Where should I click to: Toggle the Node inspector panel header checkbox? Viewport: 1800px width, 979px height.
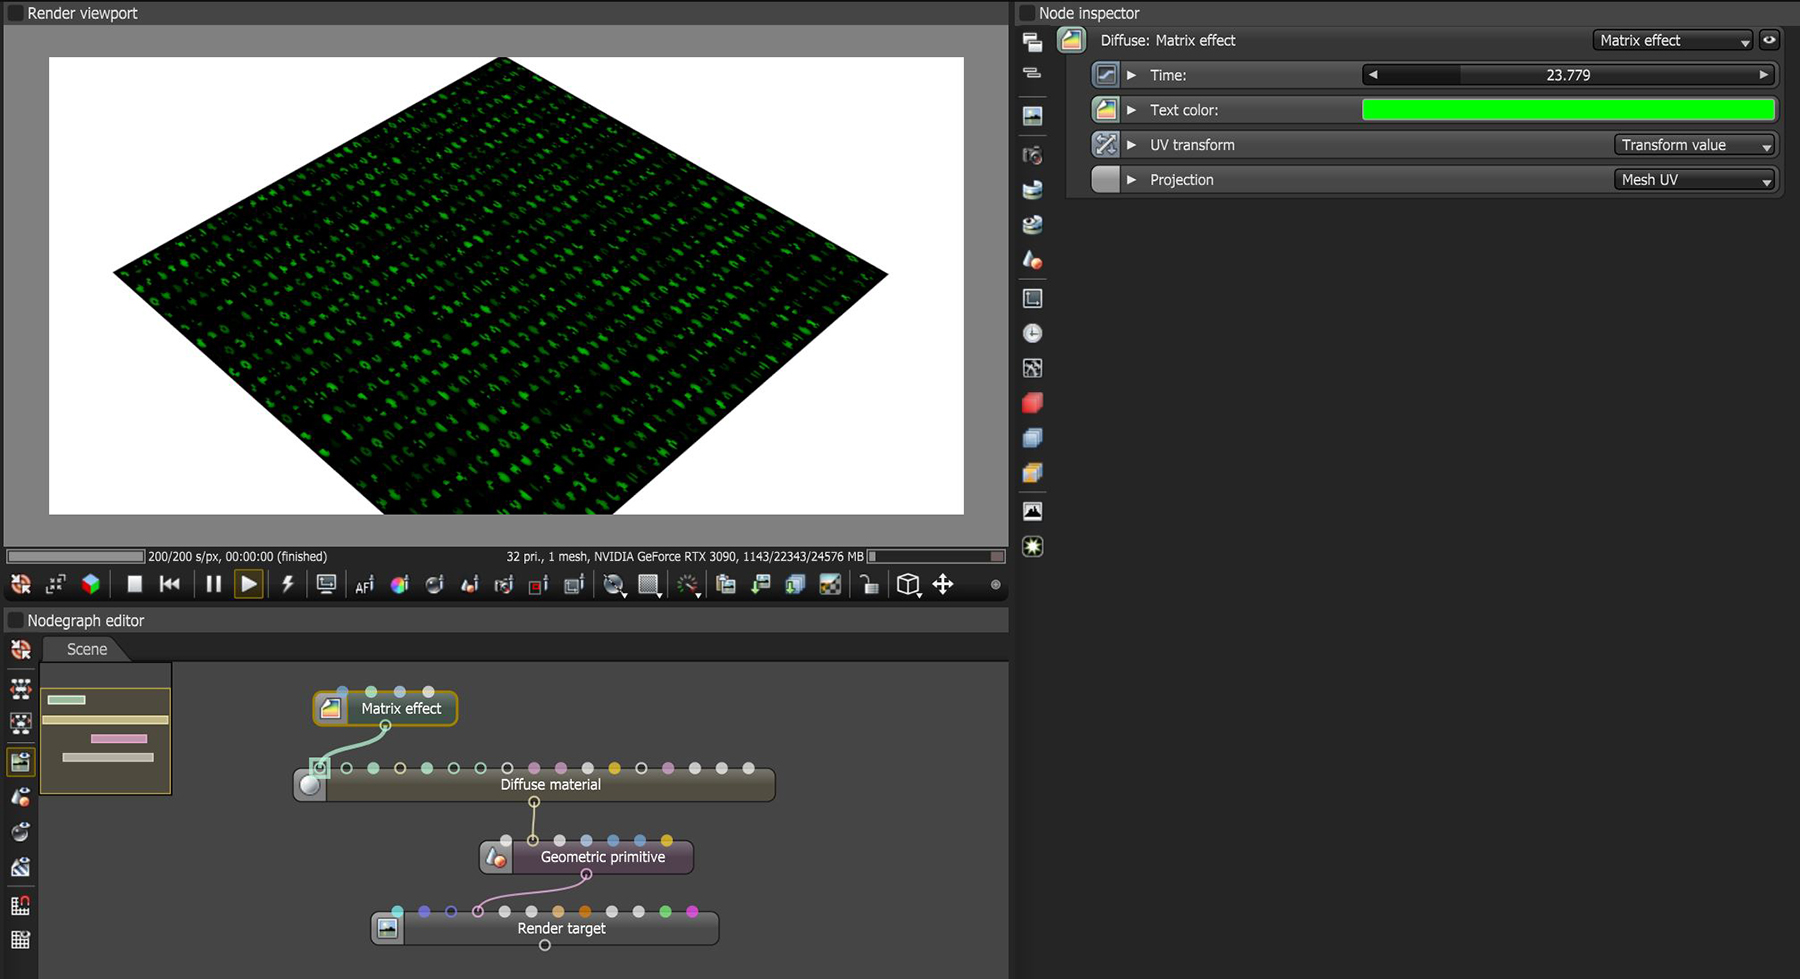pos(1027,13)
